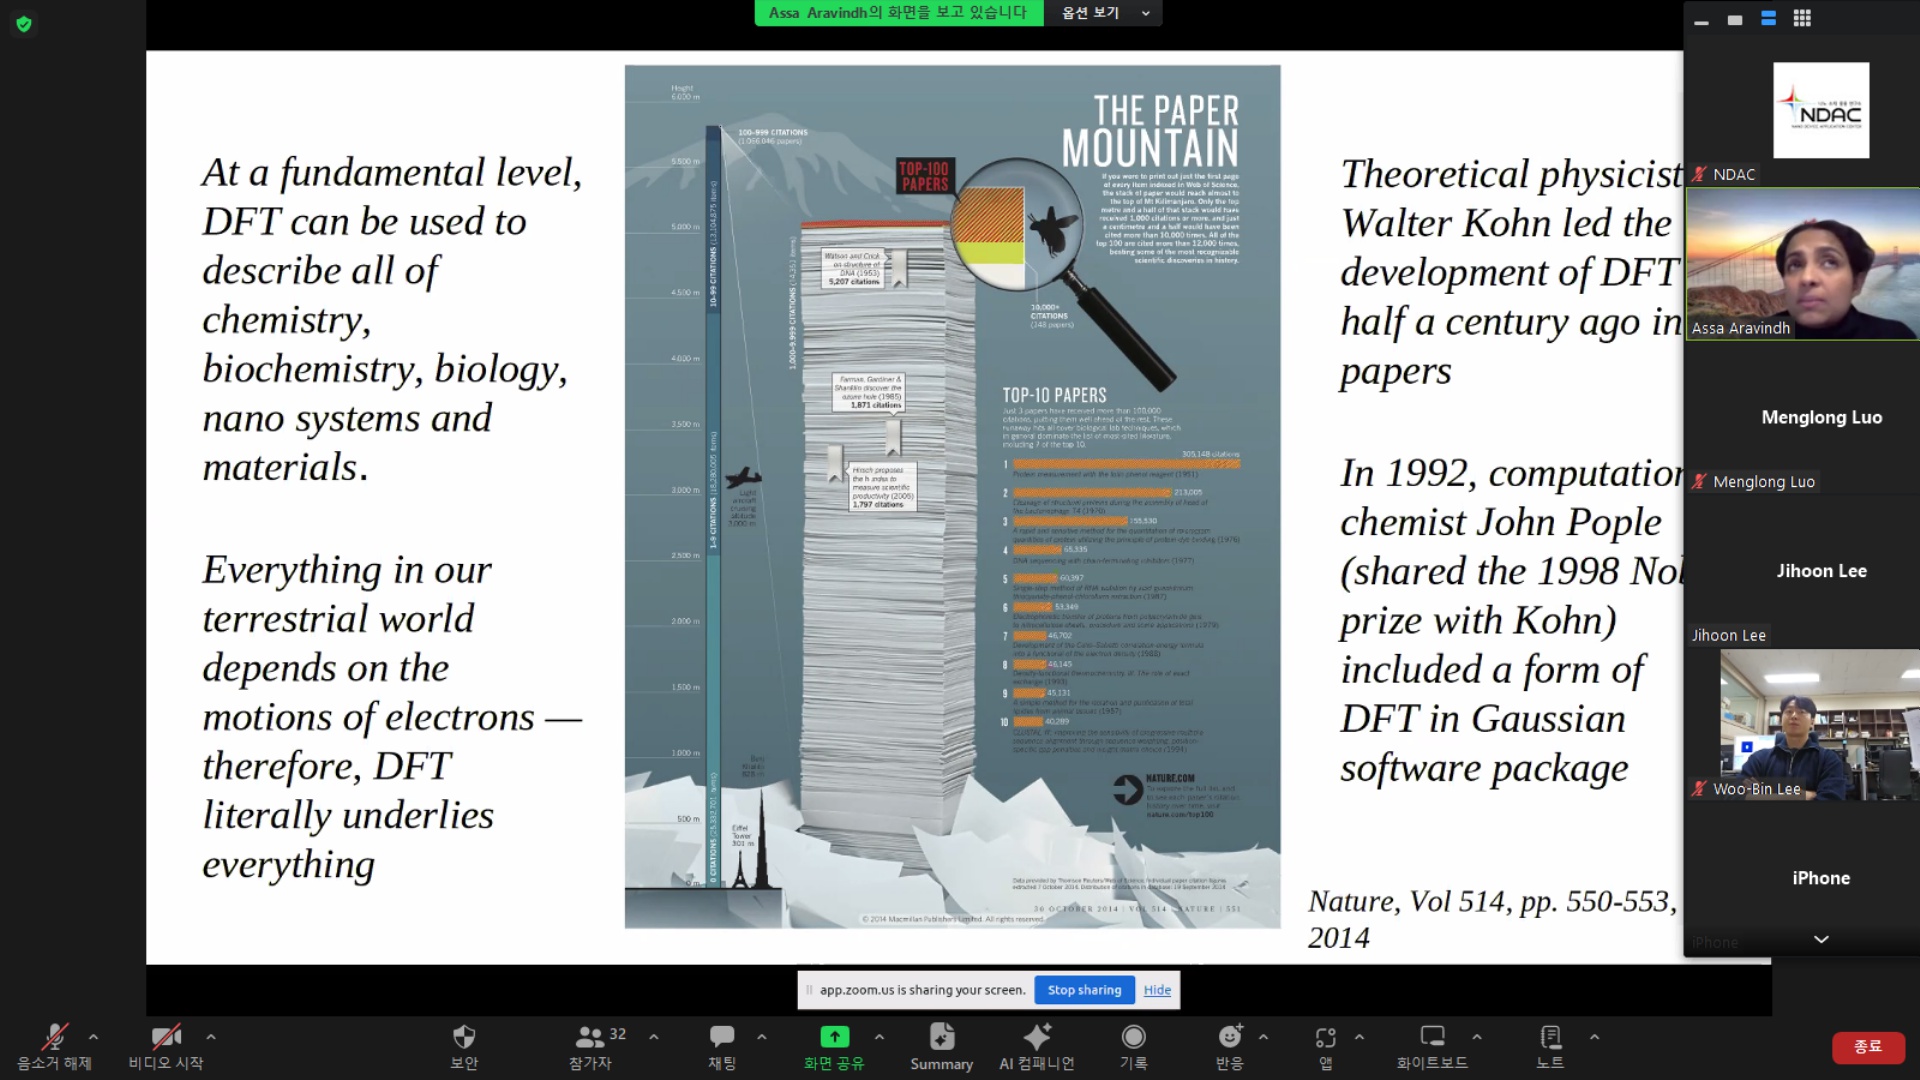Image resolution: width=1920 pixels, height=1080 pixels.
Task: Hide the app.zoom.us sharing notification bar
Action: point(1157,990)
